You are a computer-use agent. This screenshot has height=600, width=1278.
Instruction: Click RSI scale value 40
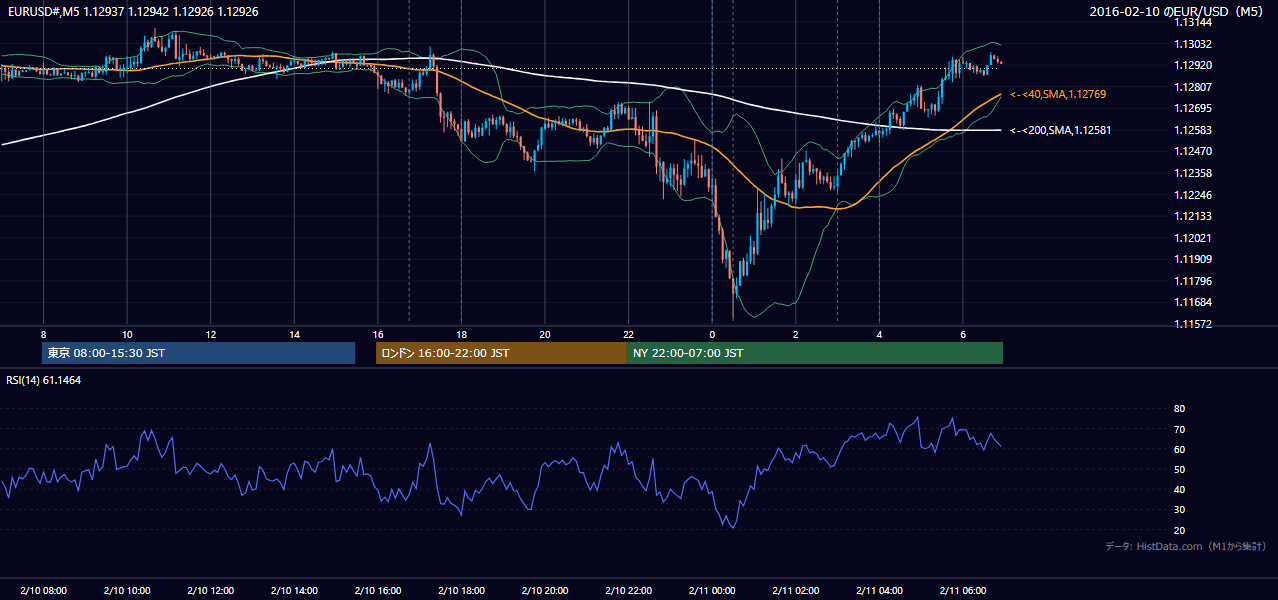pos(1179,489)
